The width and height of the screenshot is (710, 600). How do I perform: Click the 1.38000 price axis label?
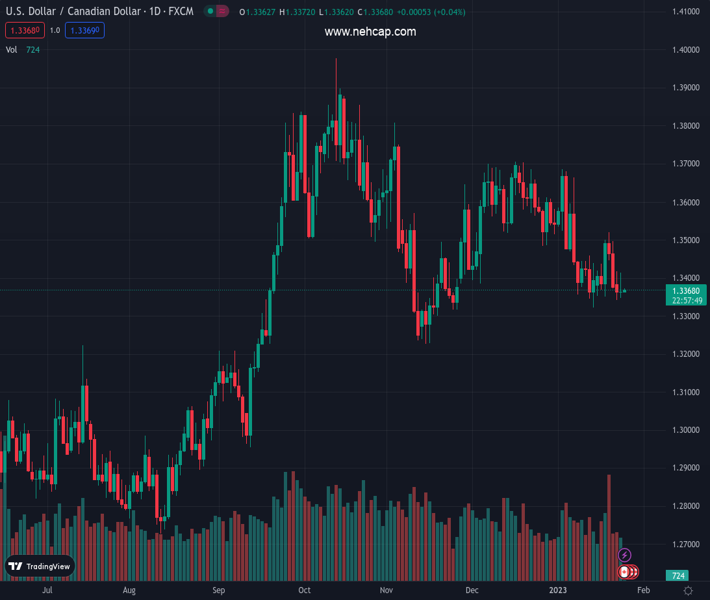pos(686,126)
